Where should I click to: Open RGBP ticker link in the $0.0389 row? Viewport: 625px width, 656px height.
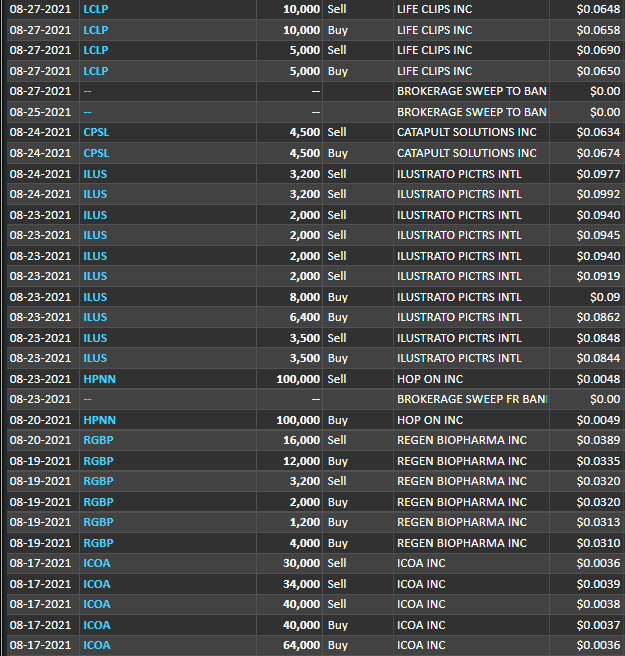(98, 440)
